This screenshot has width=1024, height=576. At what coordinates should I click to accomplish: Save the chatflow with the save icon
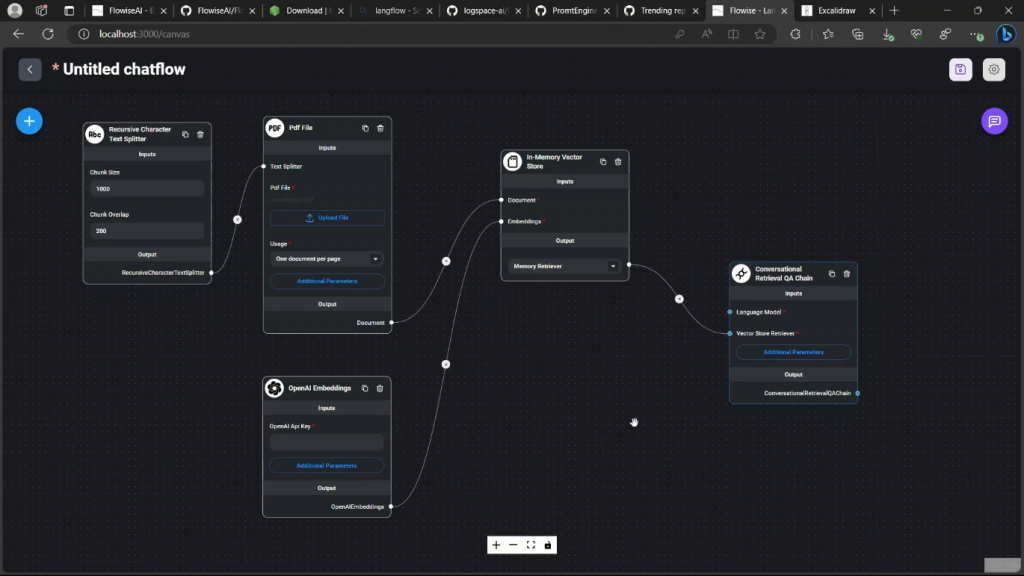pyautogui.click(x=960, y=69)
